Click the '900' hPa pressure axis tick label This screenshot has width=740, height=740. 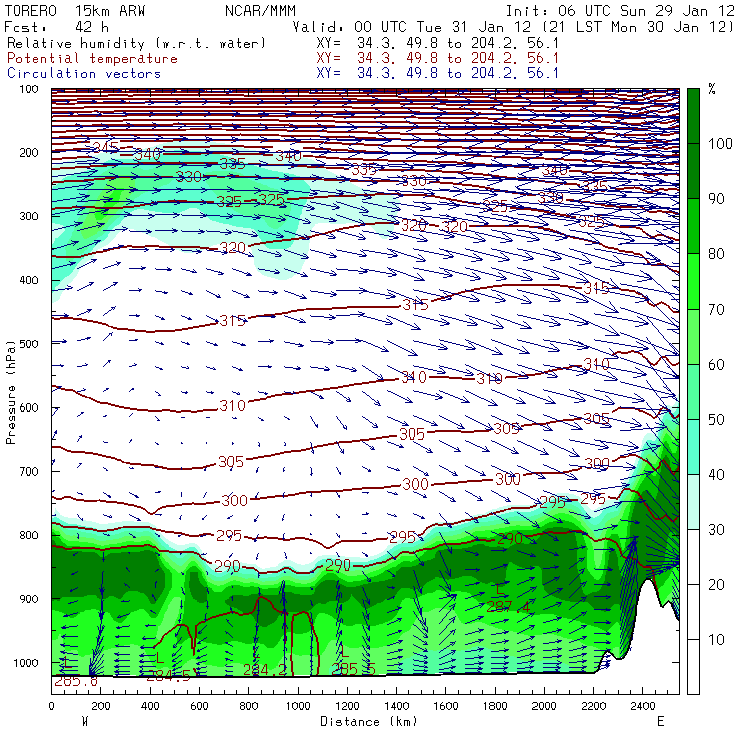click(29, 598)
